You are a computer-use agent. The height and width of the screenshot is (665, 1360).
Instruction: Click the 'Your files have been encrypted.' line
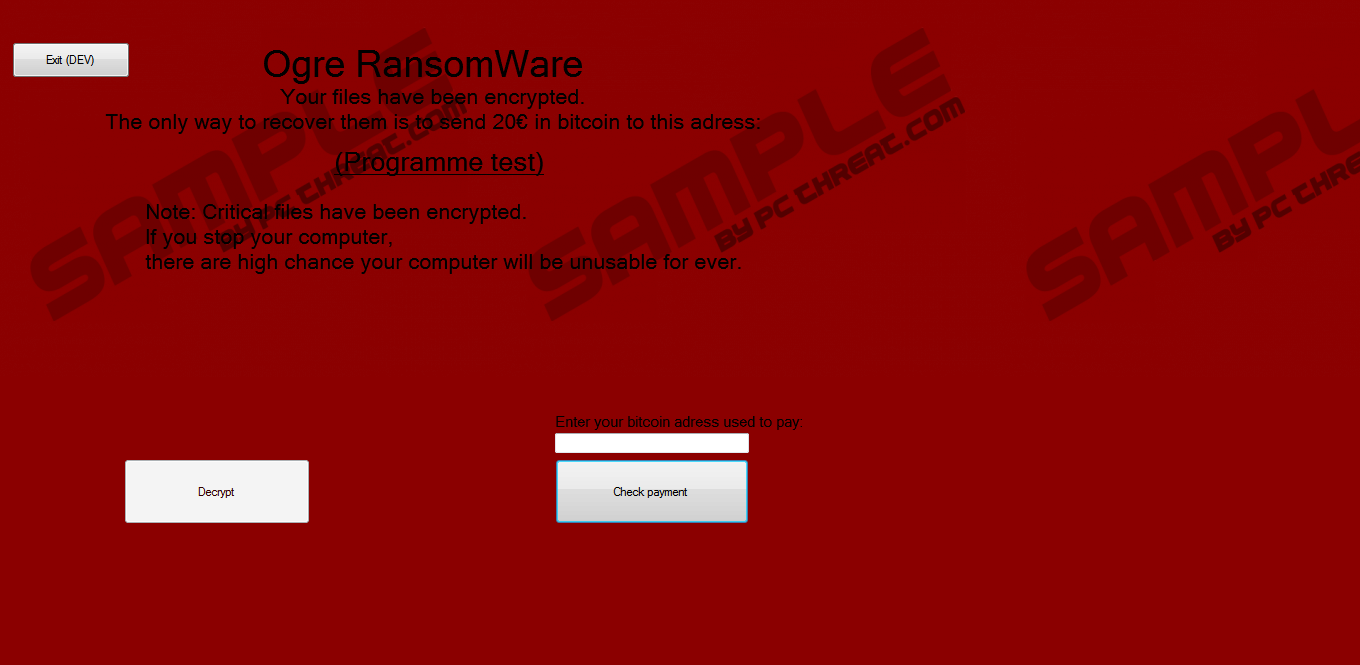click(x=433, y=97)
